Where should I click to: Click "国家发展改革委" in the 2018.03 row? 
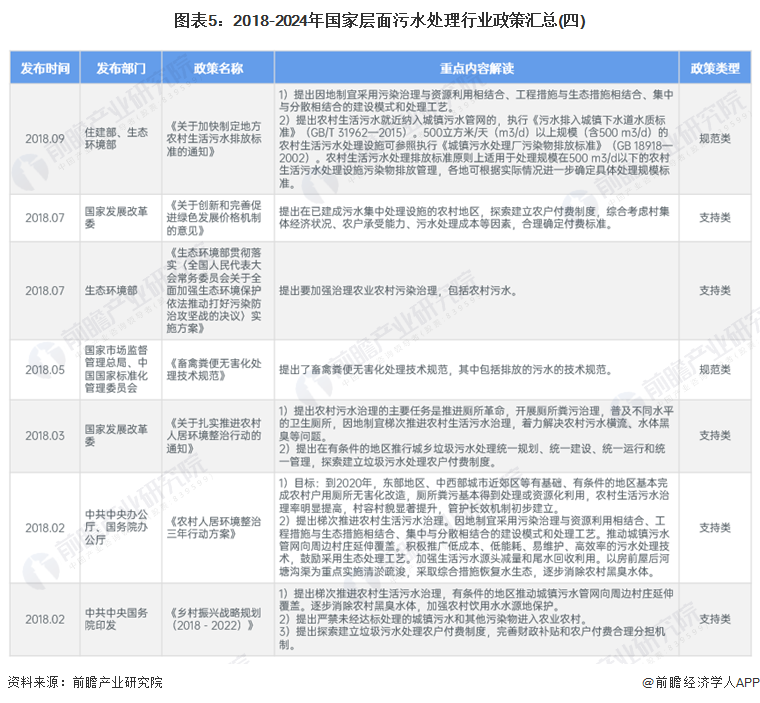pyautogui.click(x=116, y=435)
